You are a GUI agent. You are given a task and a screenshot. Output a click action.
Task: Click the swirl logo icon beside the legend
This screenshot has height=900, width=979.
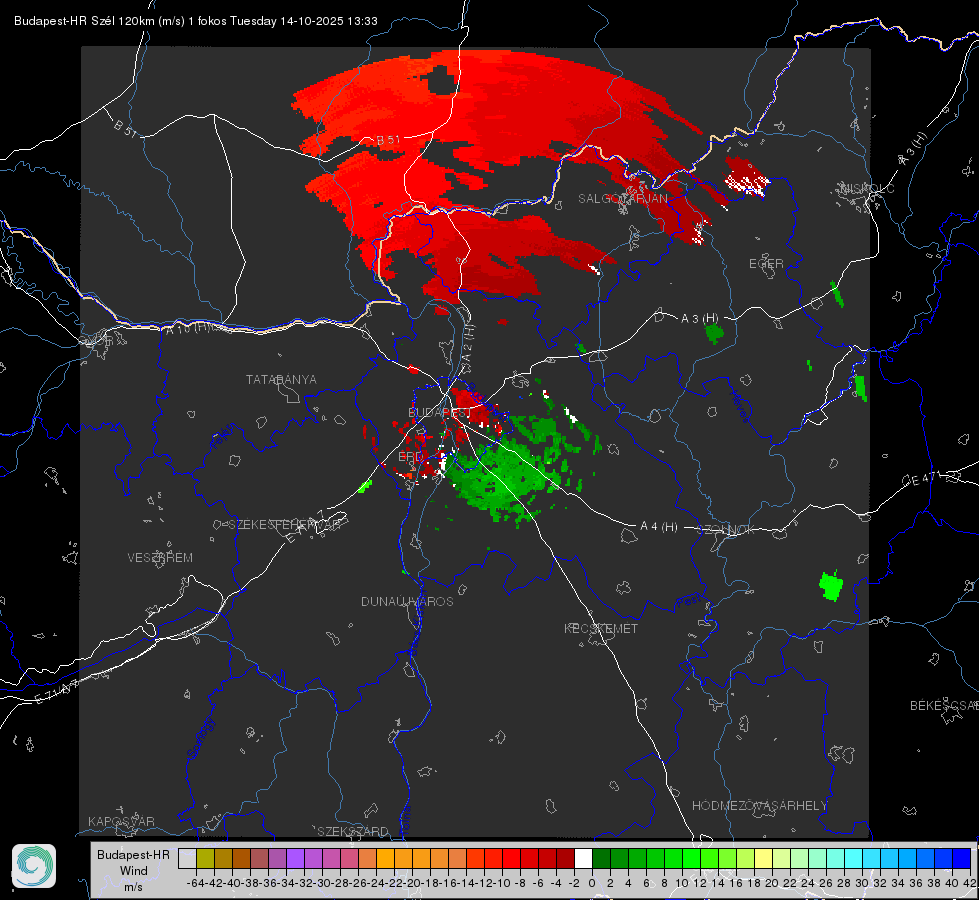(x=34, y=866)
